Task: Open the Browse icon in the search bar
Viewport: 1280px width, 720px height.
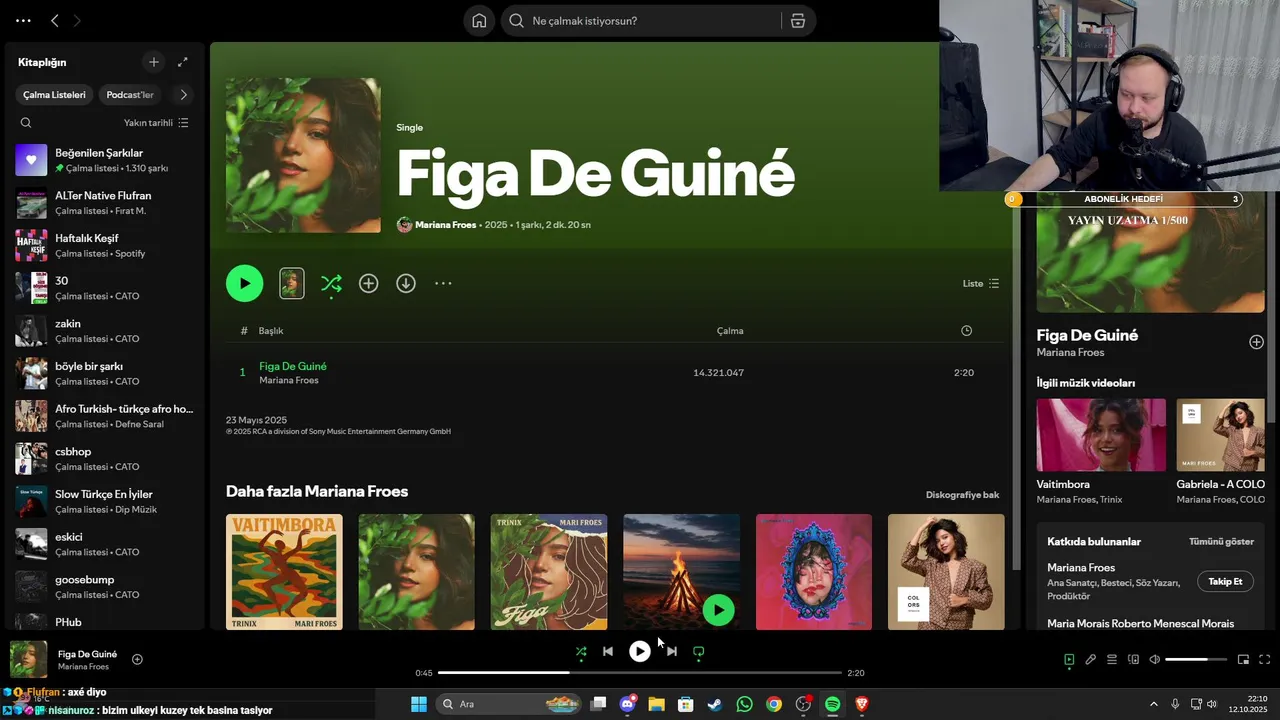Action: (798, 21)
